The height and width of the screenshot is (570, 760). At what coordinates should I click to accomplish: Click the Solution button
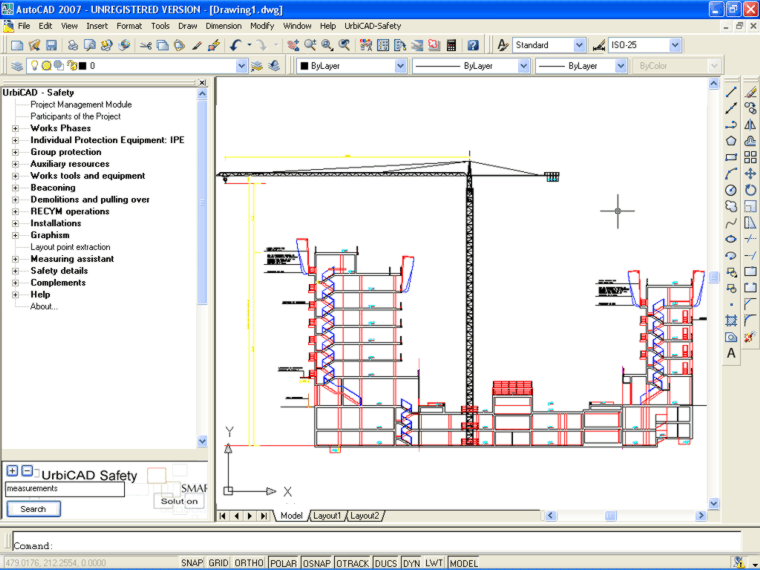tap(179, 501)
